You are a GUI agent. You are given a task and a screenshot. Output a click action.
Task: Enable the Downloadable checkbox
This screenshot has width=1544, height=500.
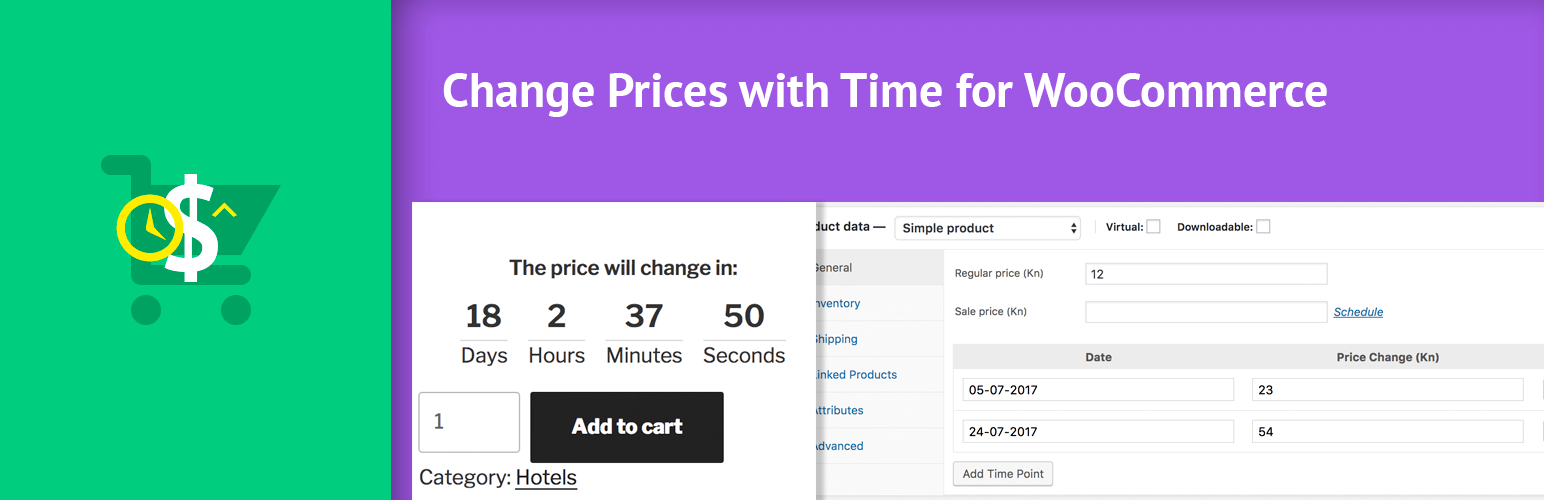coord(1263,227)
